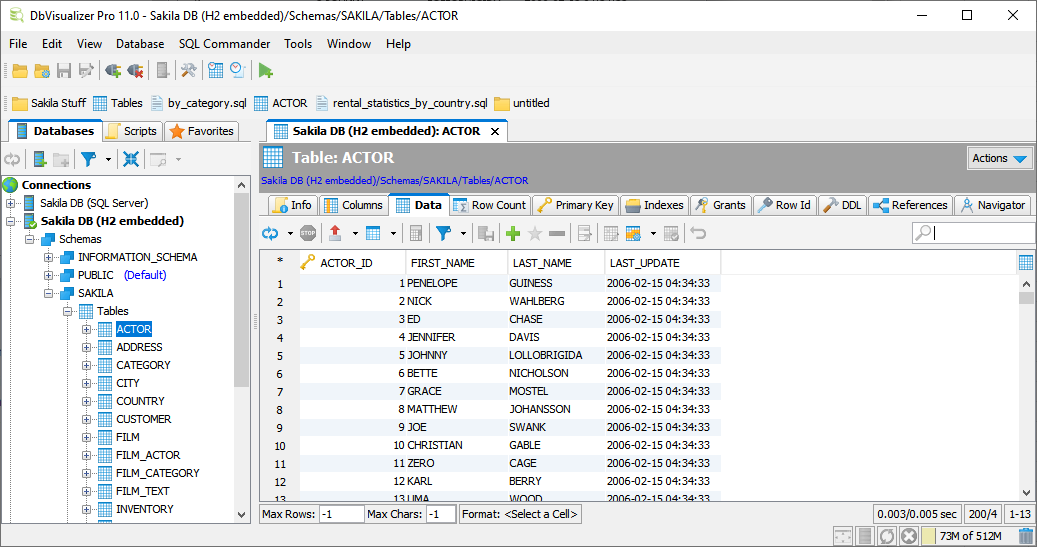
Task: Click the calculator icon in data toolbar
Action: [x=416, y=233]
